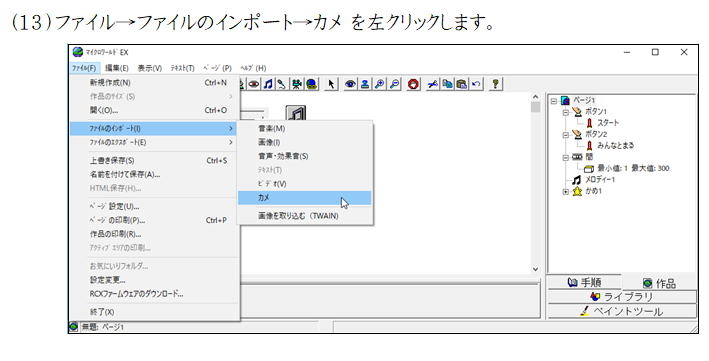Screen dimensions: 709x361
Task: Click the yellow turtle icon beside かめ1
Action: [x=577, y=191]
